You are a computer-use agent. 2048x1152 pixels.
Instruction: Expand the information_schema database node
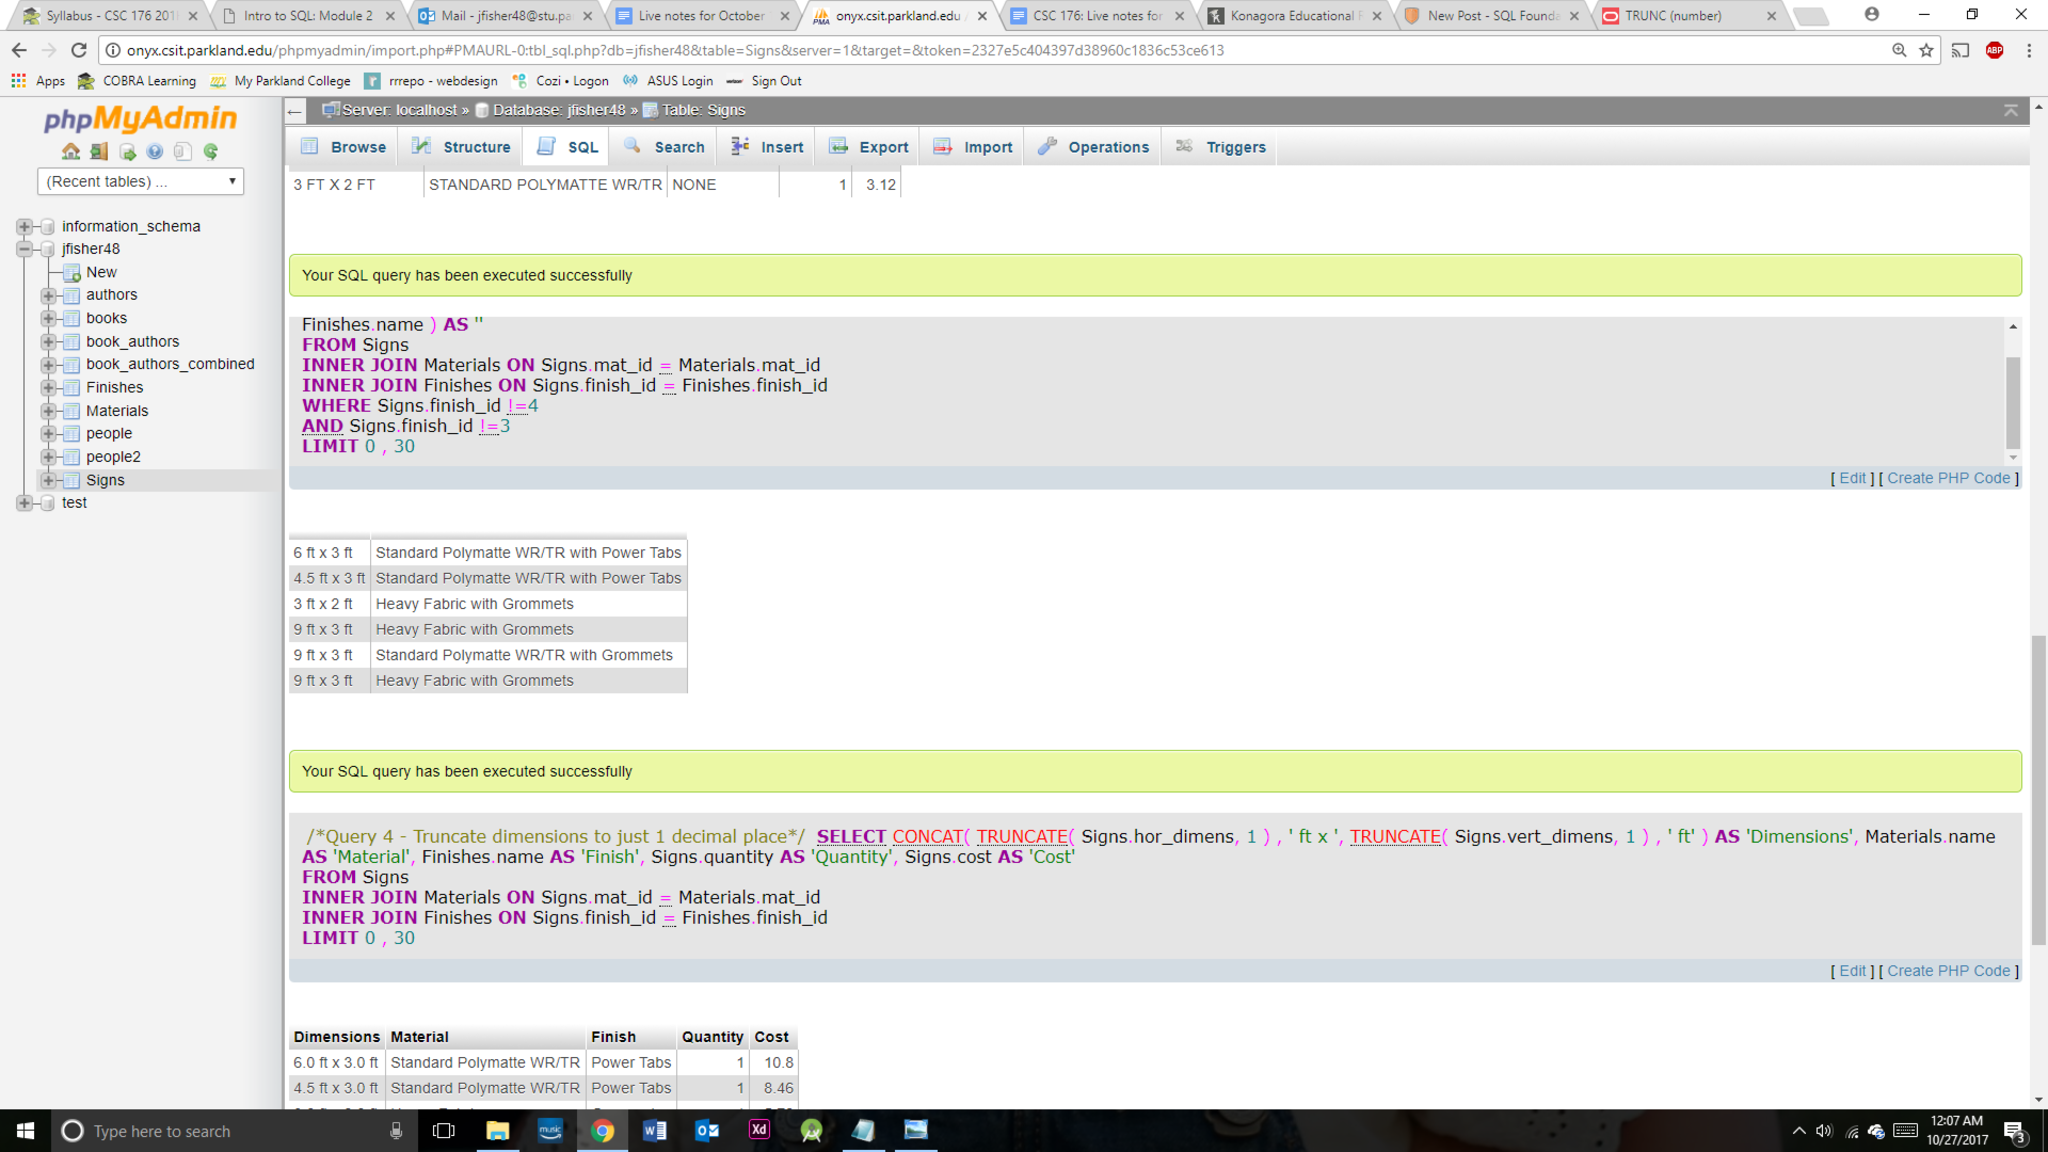[24, 227]
